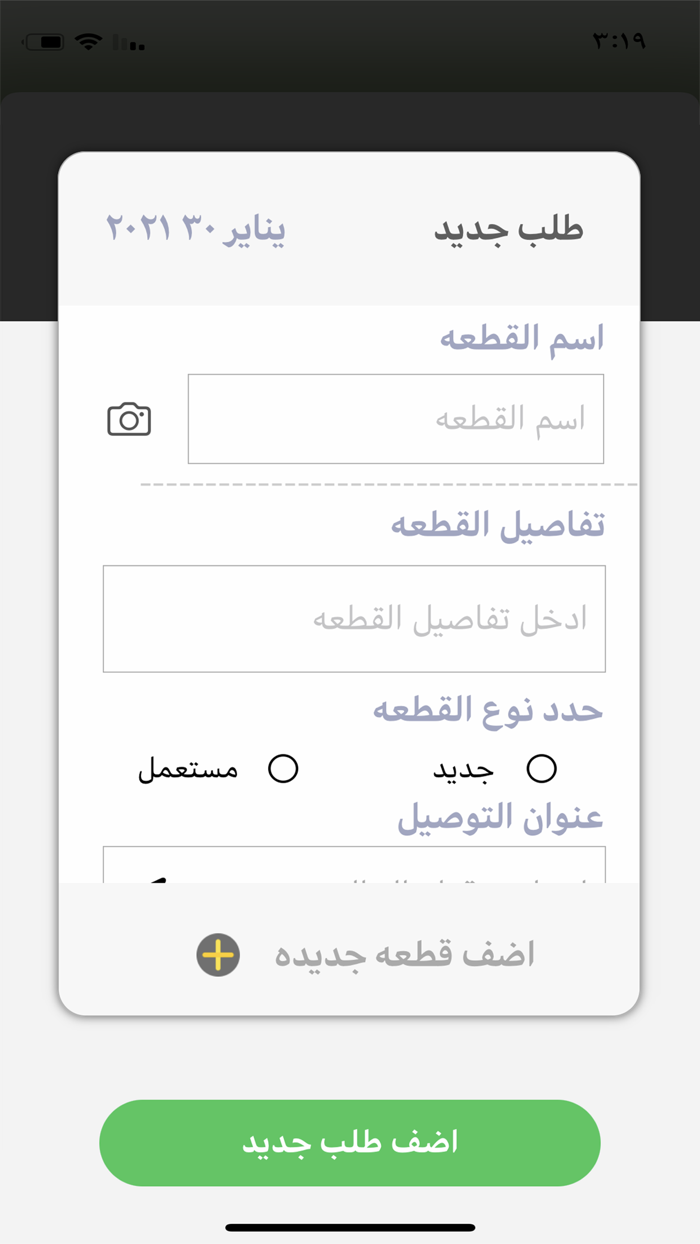Select the مستعمل radio button

(x=286, y=768)
